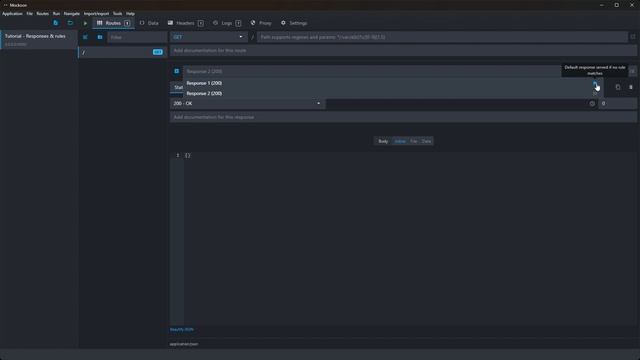This screenshot has width=640, height=360.
Task: Open the Import/export menu
Action: point(96,13)
